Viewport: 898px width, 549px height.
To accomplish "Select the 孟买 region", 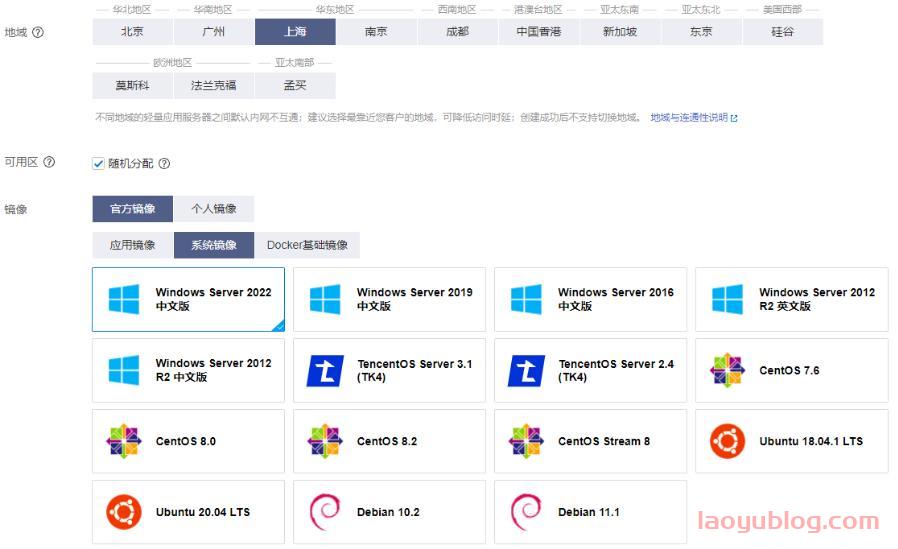I will [x=295, y=85].
